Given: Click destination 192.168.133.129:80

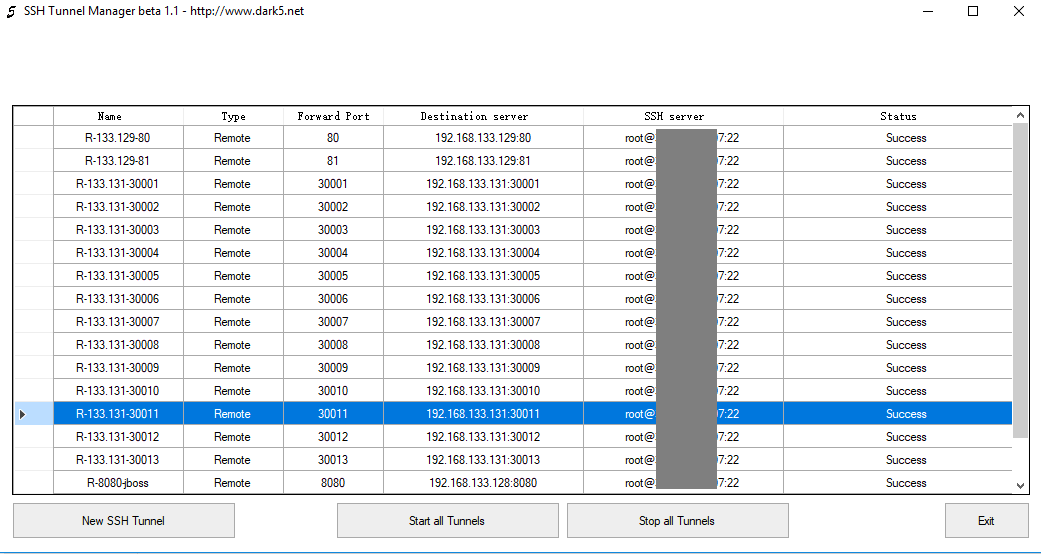Looking at the screenshot, I should (x=483, y=138).
